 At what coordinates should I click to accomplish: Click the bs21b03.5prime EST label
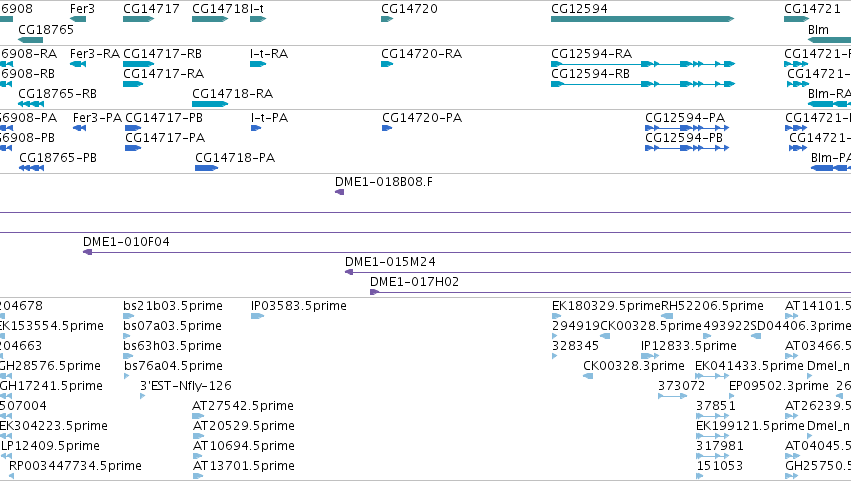[x=173, y=306]
